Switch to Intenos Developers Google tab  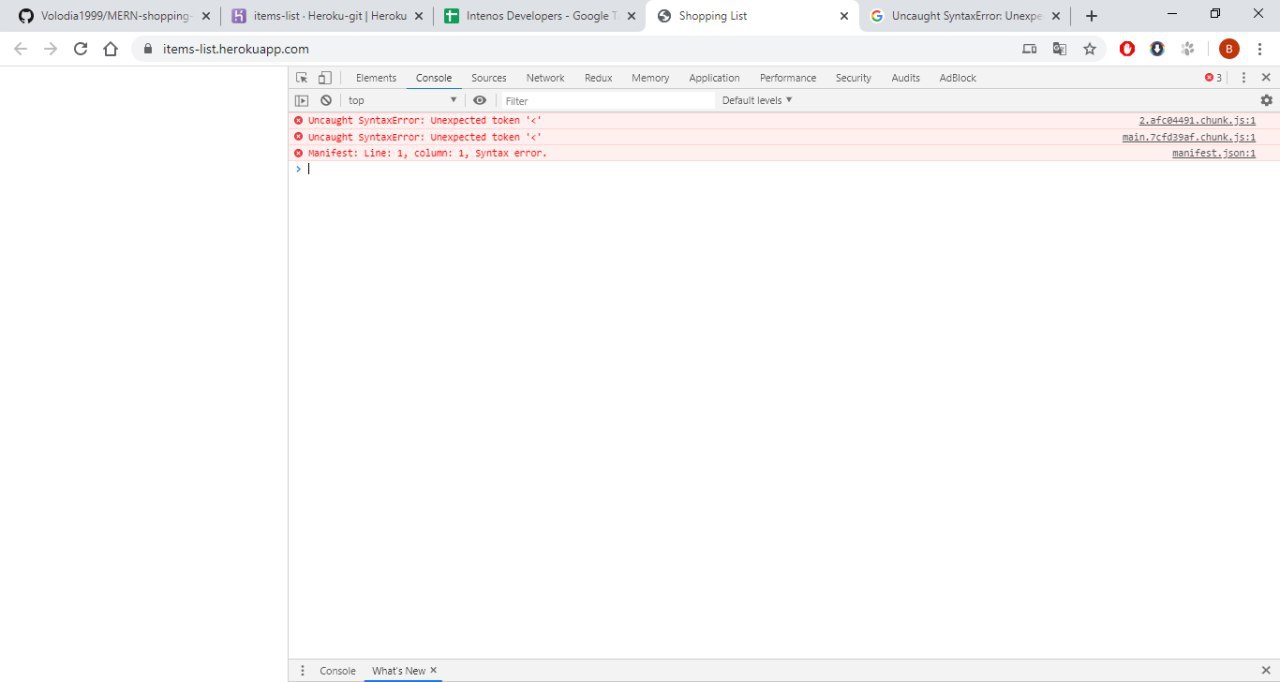click(540, 16)
